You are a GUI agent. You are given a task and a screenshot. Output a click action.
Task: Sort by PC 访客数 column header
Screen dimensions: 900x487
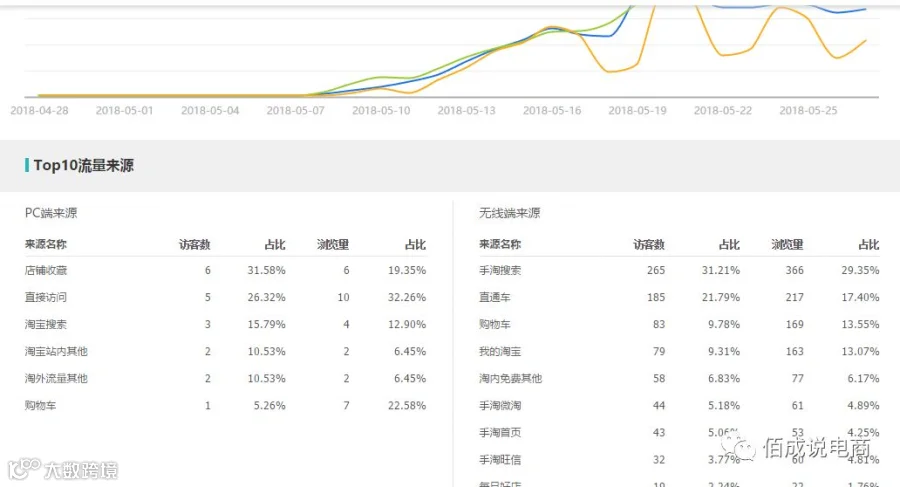195,244
